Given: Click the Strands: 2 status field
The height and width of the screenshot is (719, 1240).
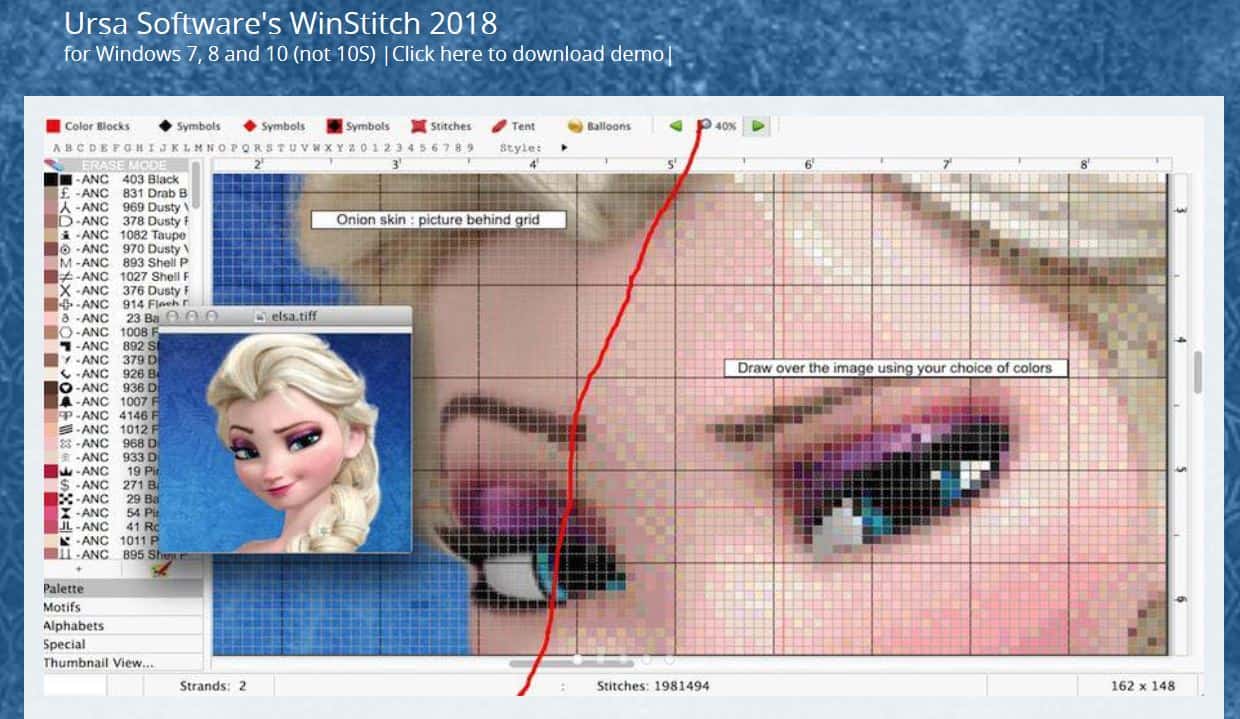Looking at the screenshot, I should [x=213, y=686].
